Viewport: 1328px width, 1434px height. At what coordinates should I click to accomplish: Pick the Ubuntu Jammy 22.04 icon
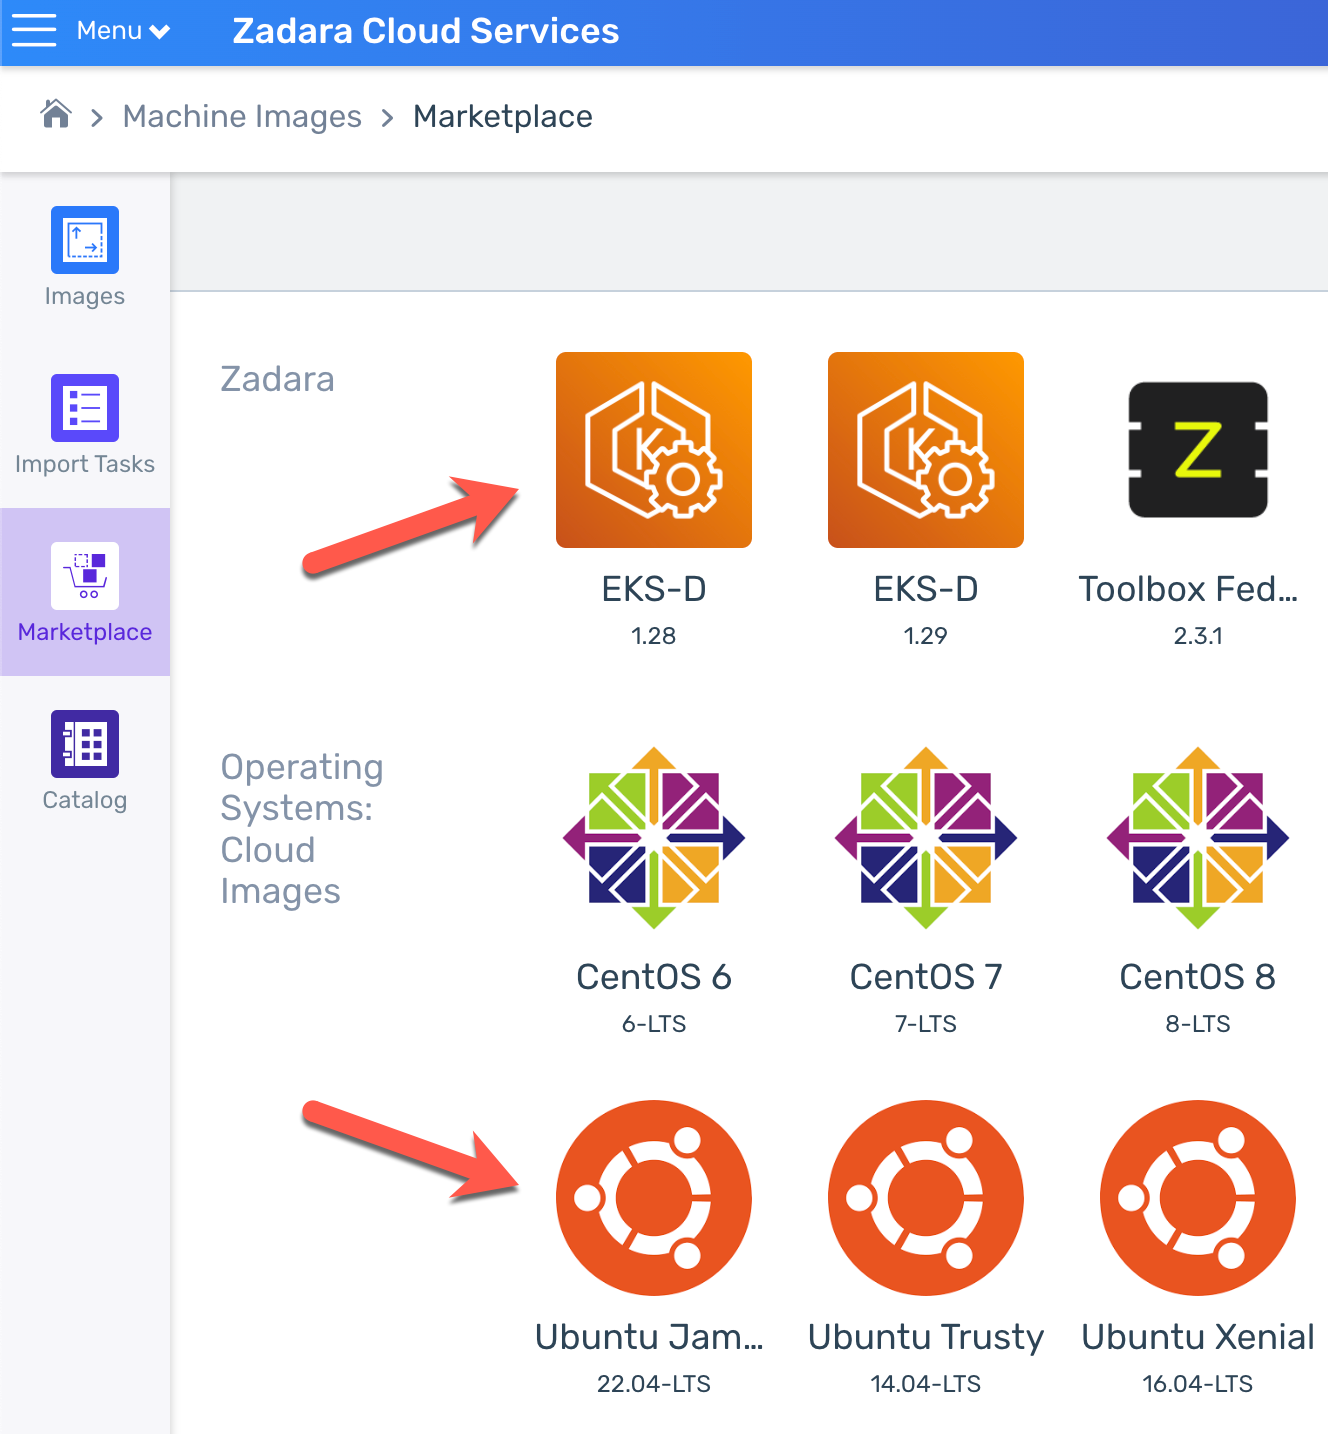(x=654, y=1198)
